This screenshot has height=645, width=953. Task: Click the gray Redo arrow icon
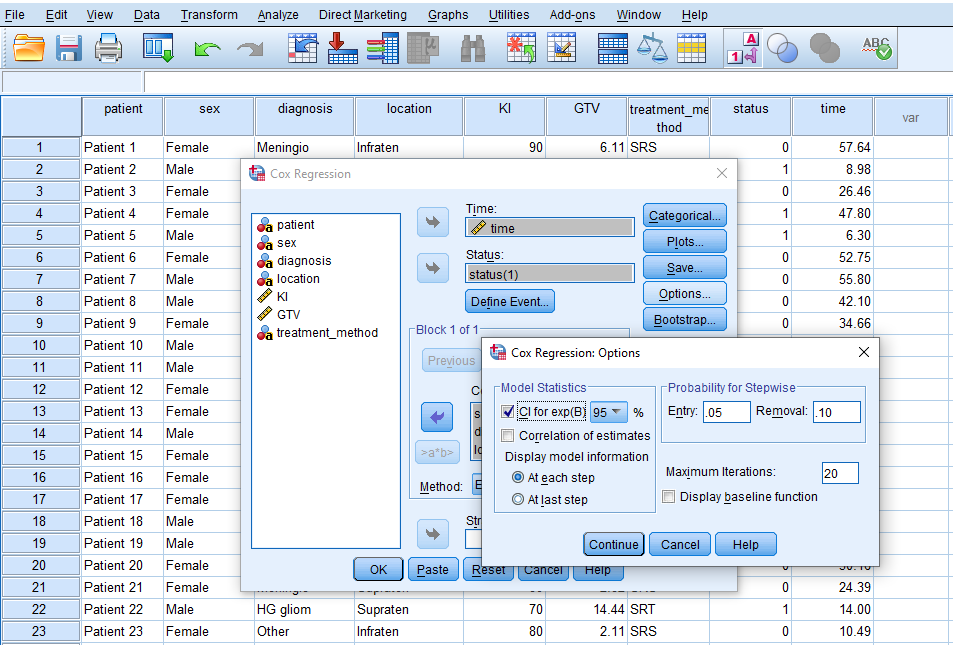pos(250,49)
